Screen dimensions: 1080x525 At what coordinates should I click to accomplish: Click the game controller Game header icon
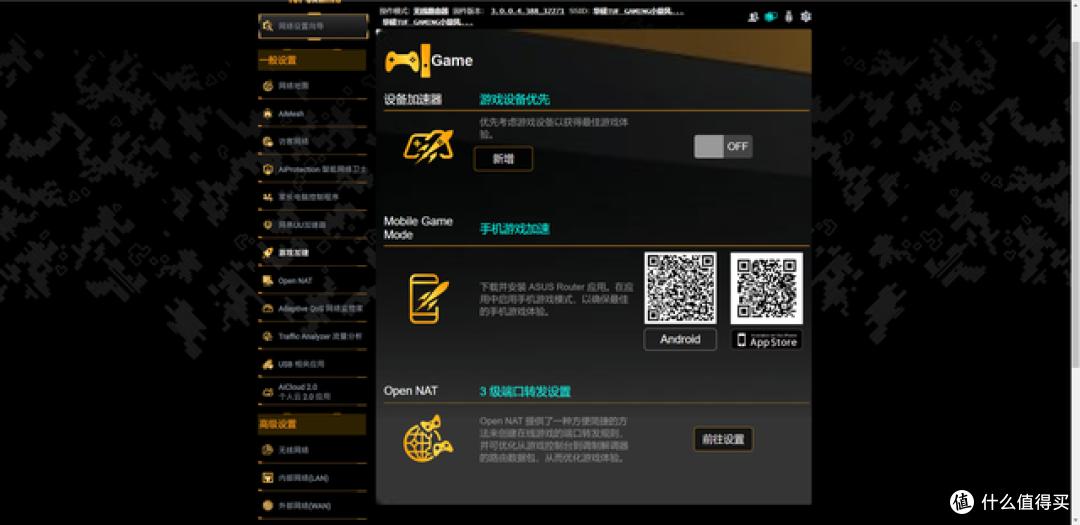[406, 61]
